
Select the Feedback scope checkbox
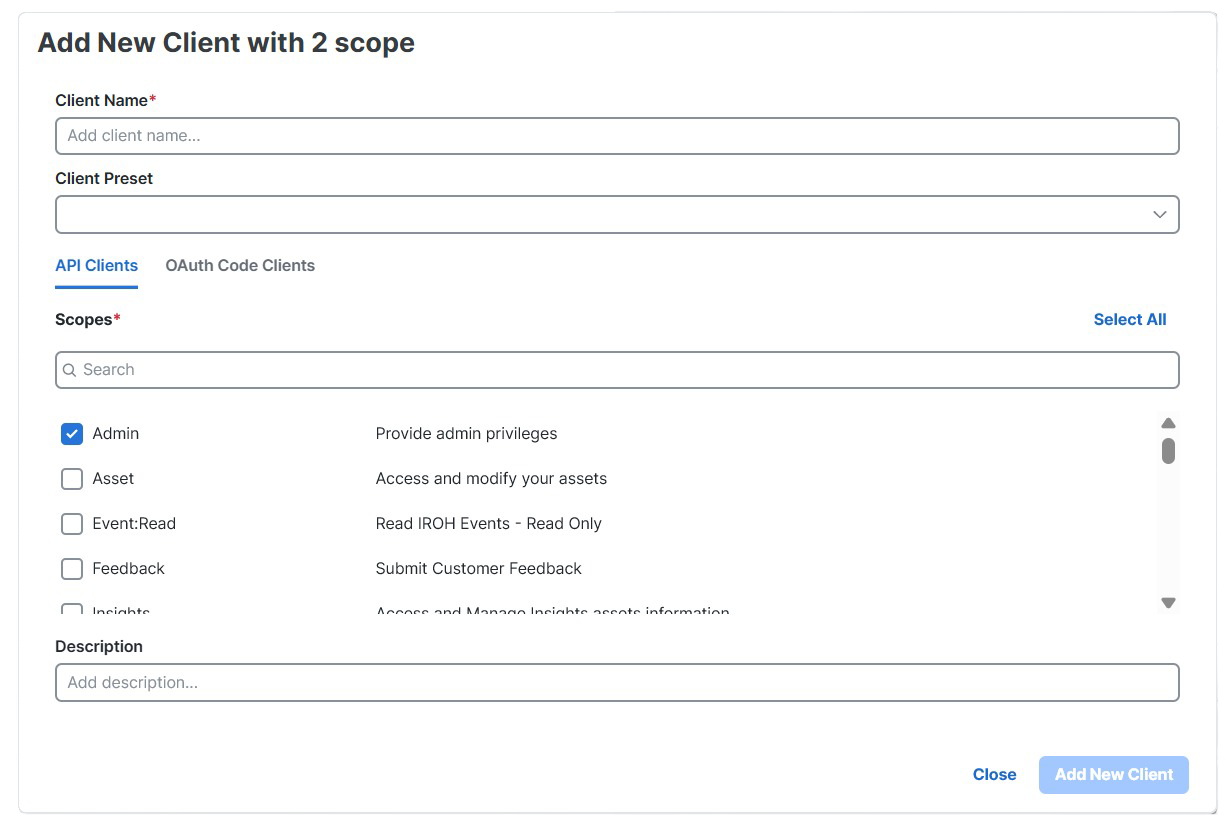coord(71,568)
